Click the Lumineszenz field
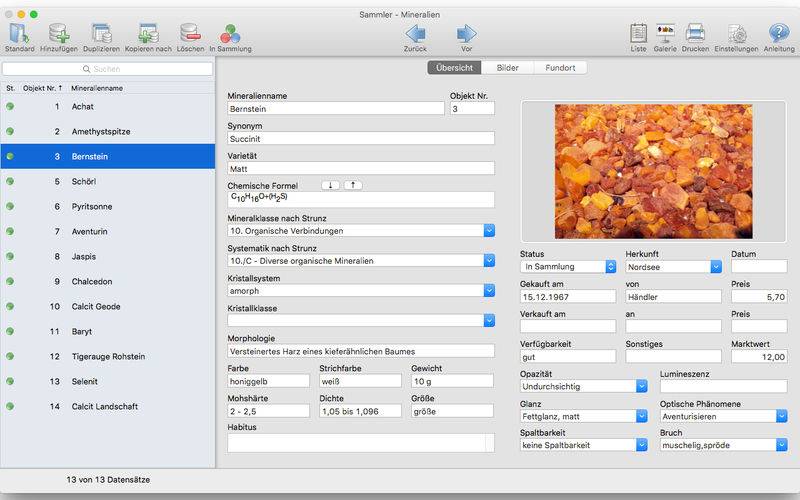This screenshot has width=800, height=500. [723, 387]
